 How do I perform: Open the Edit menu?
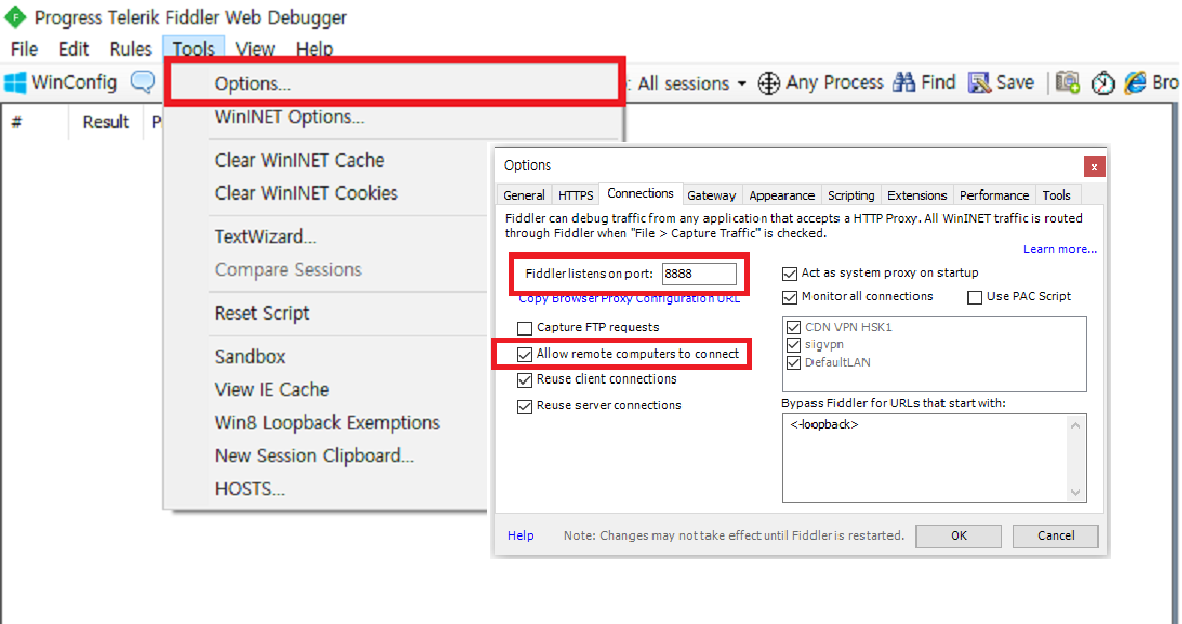tap(73, 49)
